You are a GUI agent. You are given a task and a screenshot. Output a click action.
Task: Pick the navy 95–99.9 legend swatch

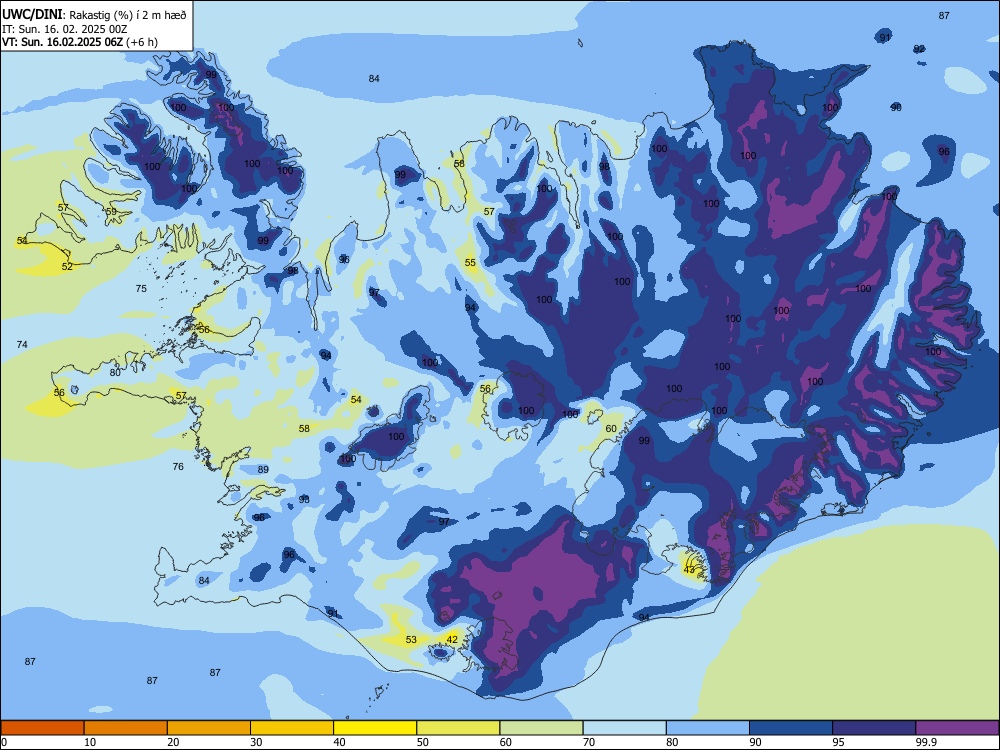click(874, 728)
